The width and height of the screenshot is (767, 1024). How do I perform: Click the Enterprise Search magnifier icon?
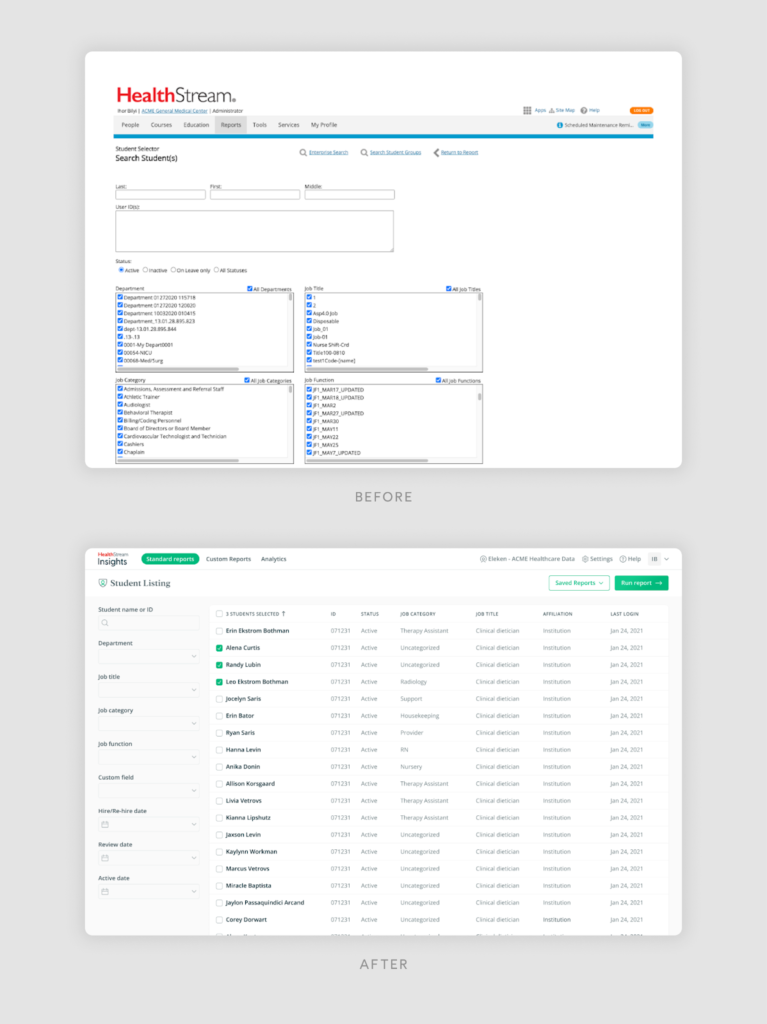303,152
